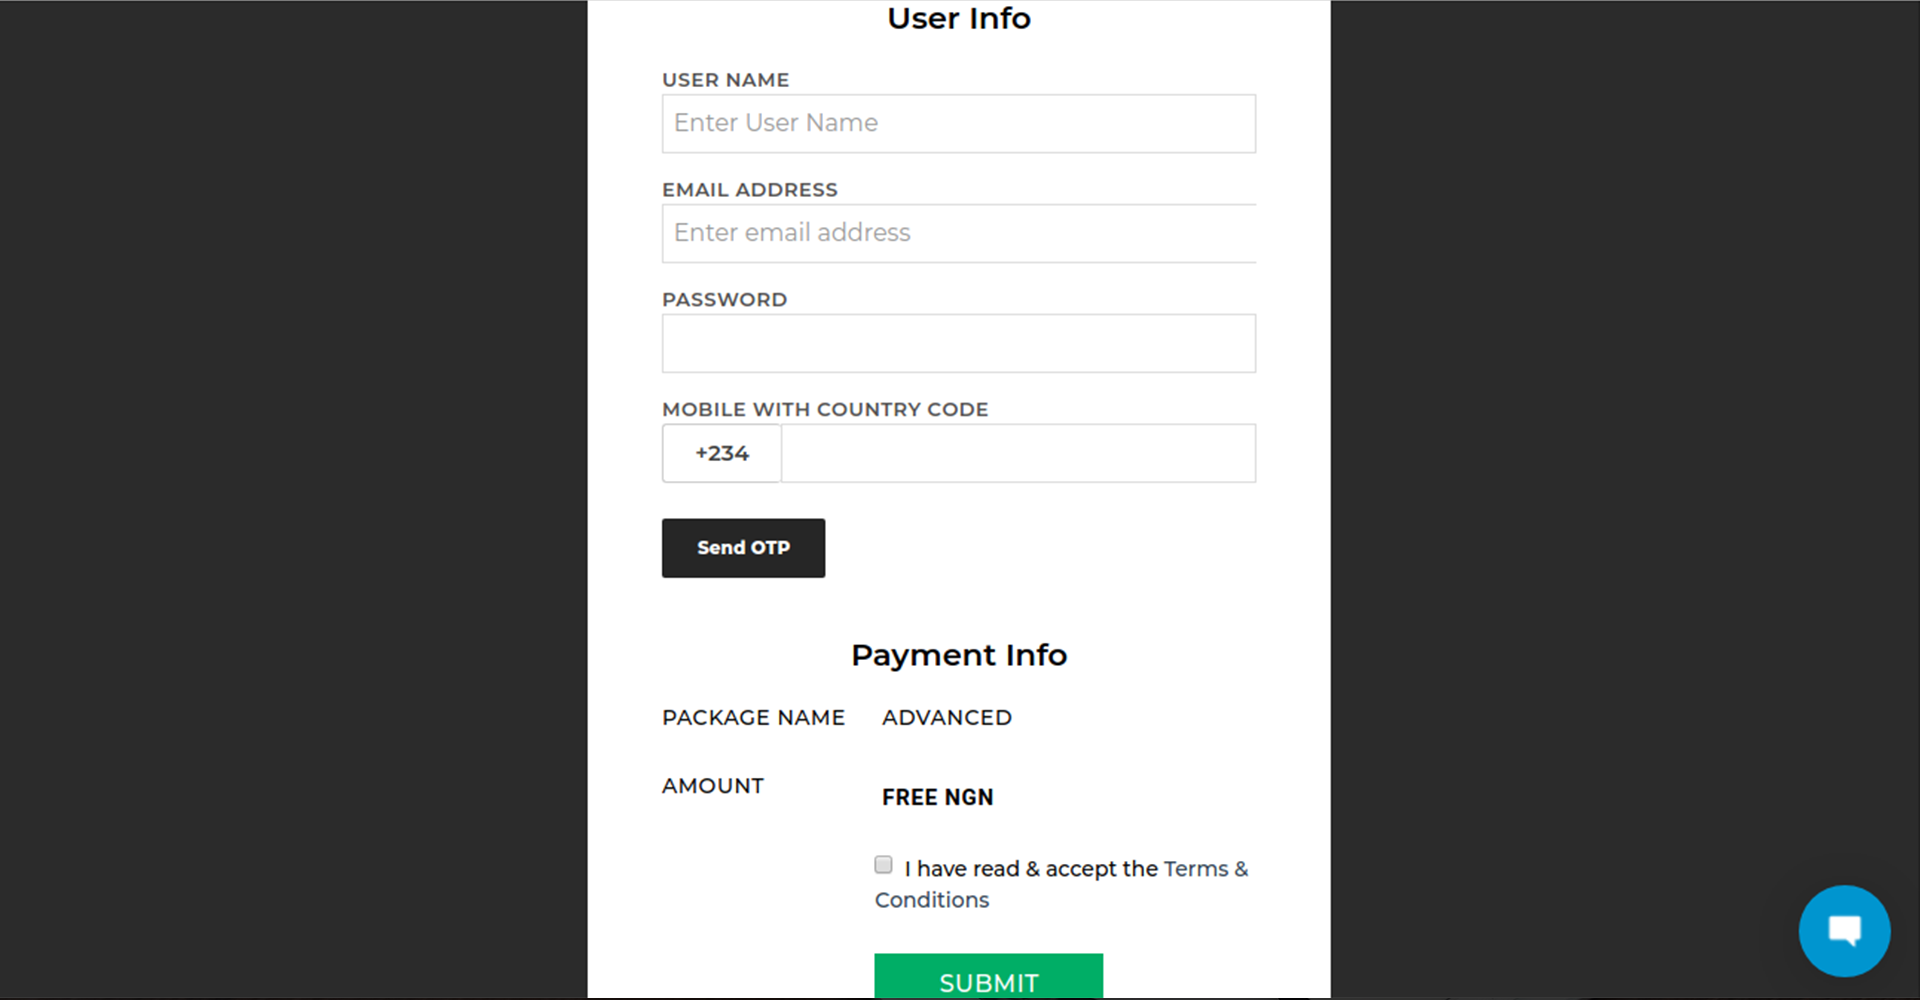Viewport: 1920px width, 1000px height.
Task: Click the green SUBMIT button
Action: tap(988, 977)
